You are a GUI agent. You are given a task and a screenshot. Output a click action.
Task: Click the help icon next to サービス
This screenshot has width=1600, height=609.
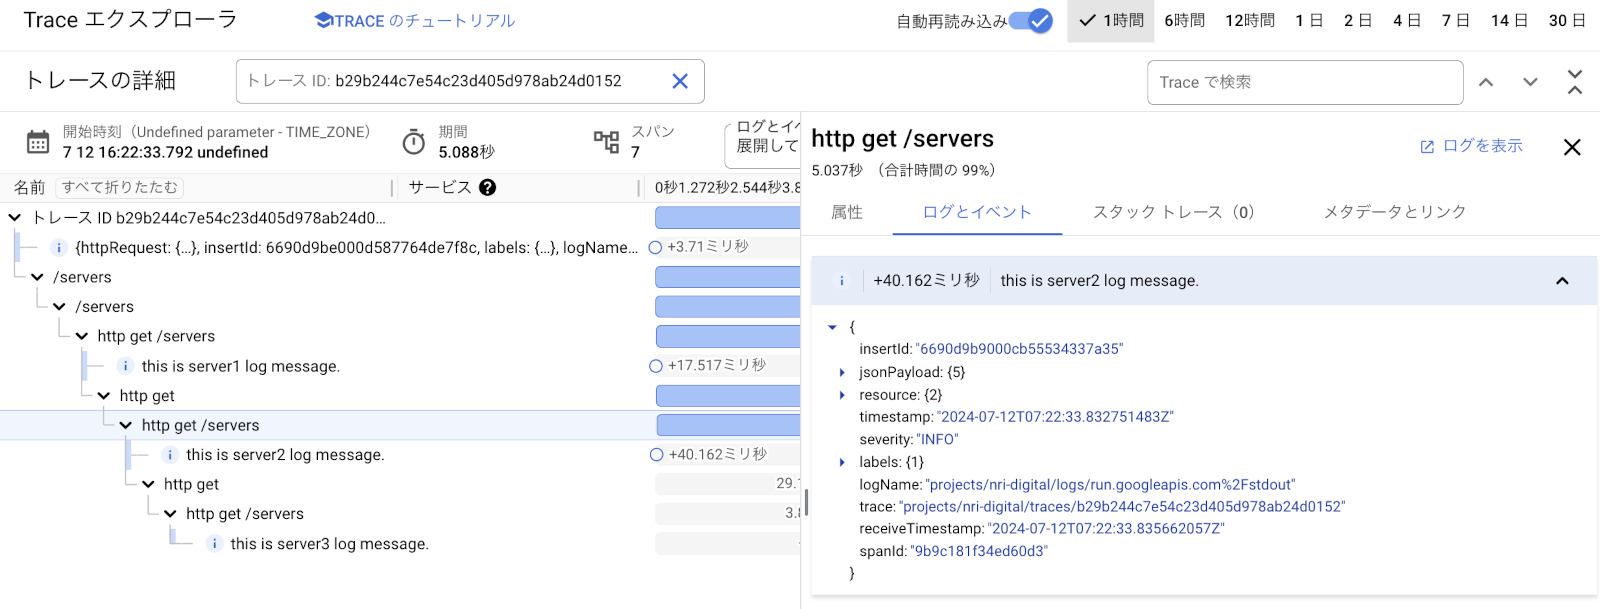tap(487, 187)
